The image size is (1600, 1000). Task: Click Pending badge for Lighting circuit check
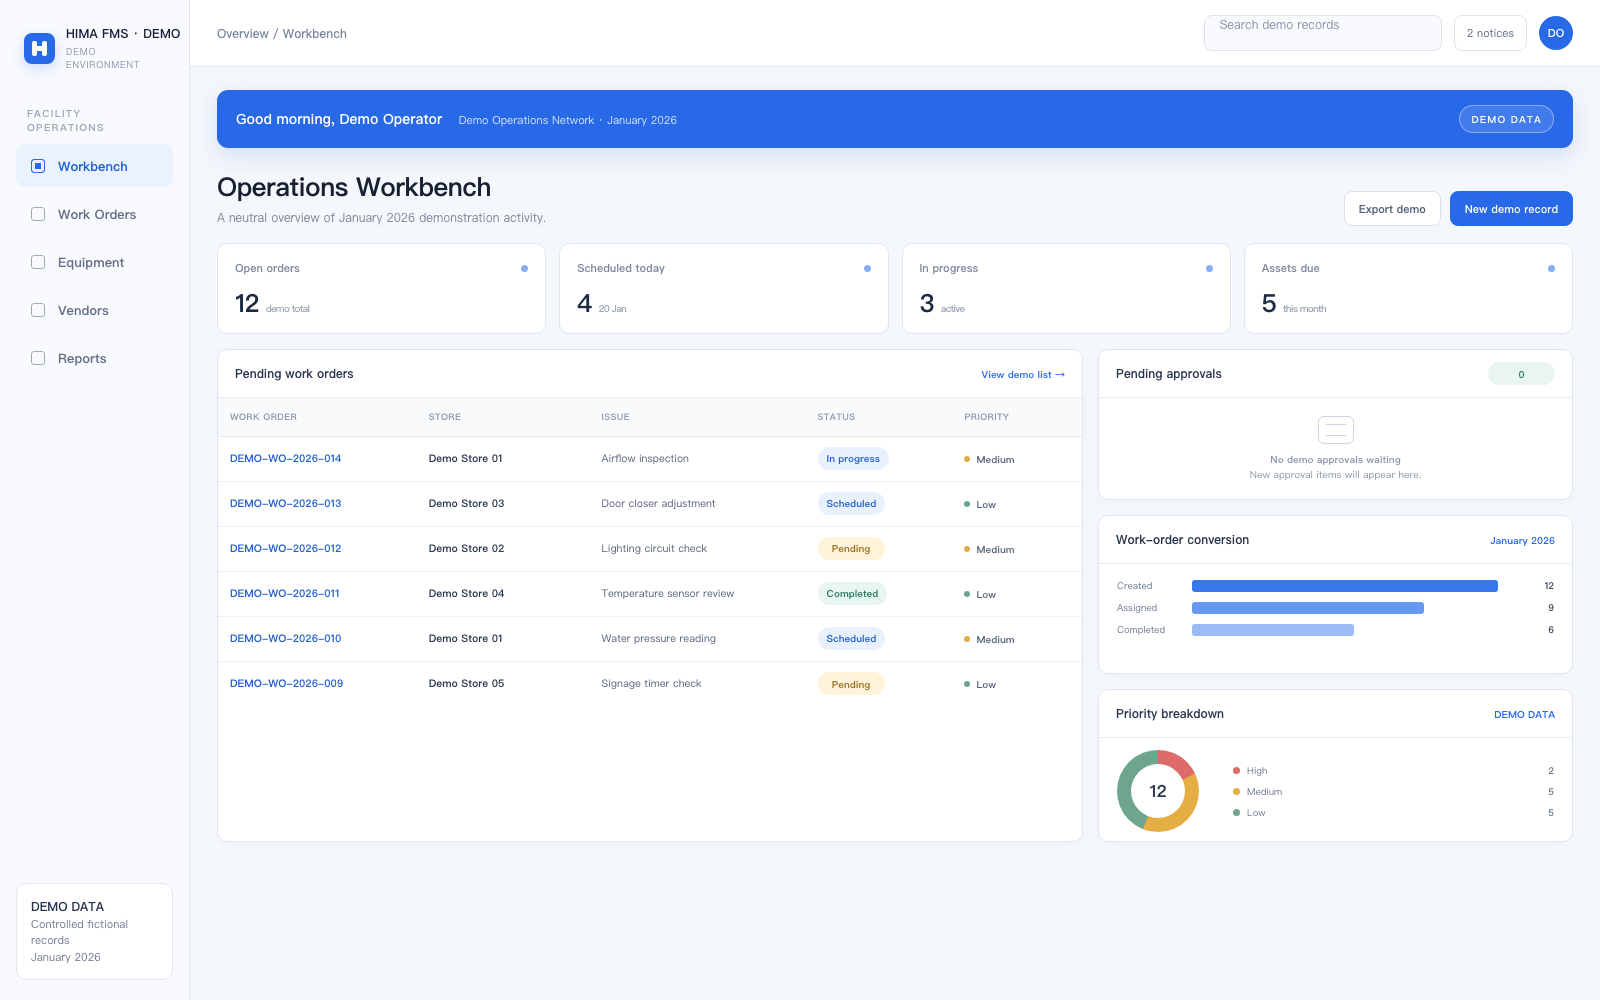[851, 549]
